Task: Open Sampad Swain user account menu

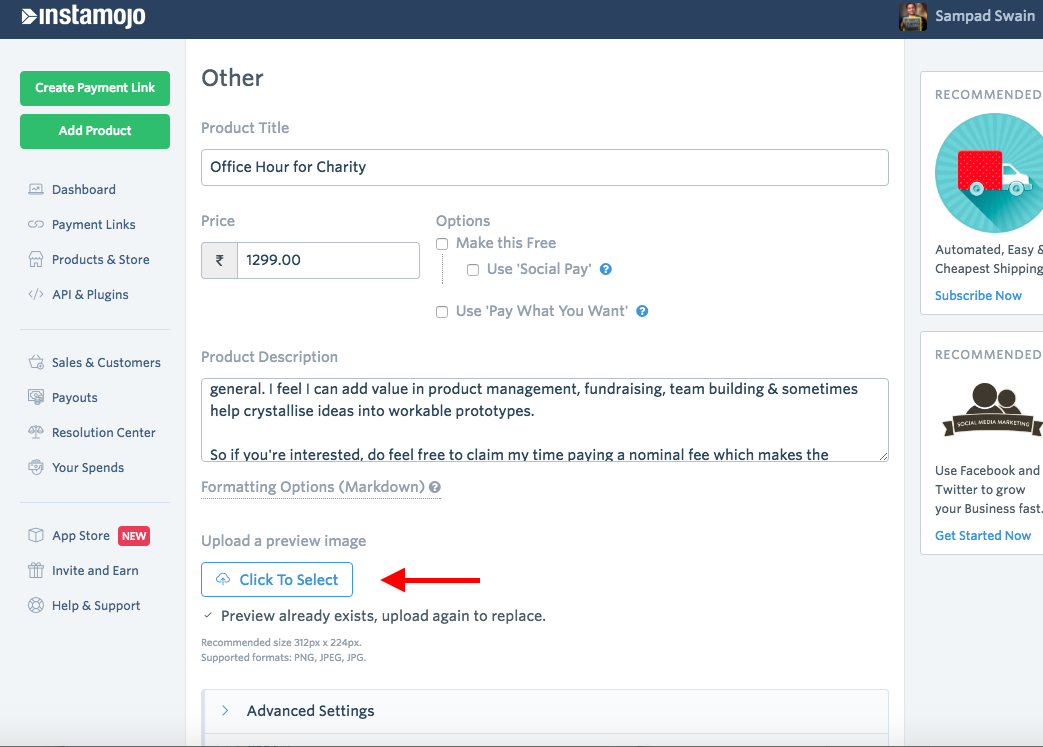Action: click(970, 16)
